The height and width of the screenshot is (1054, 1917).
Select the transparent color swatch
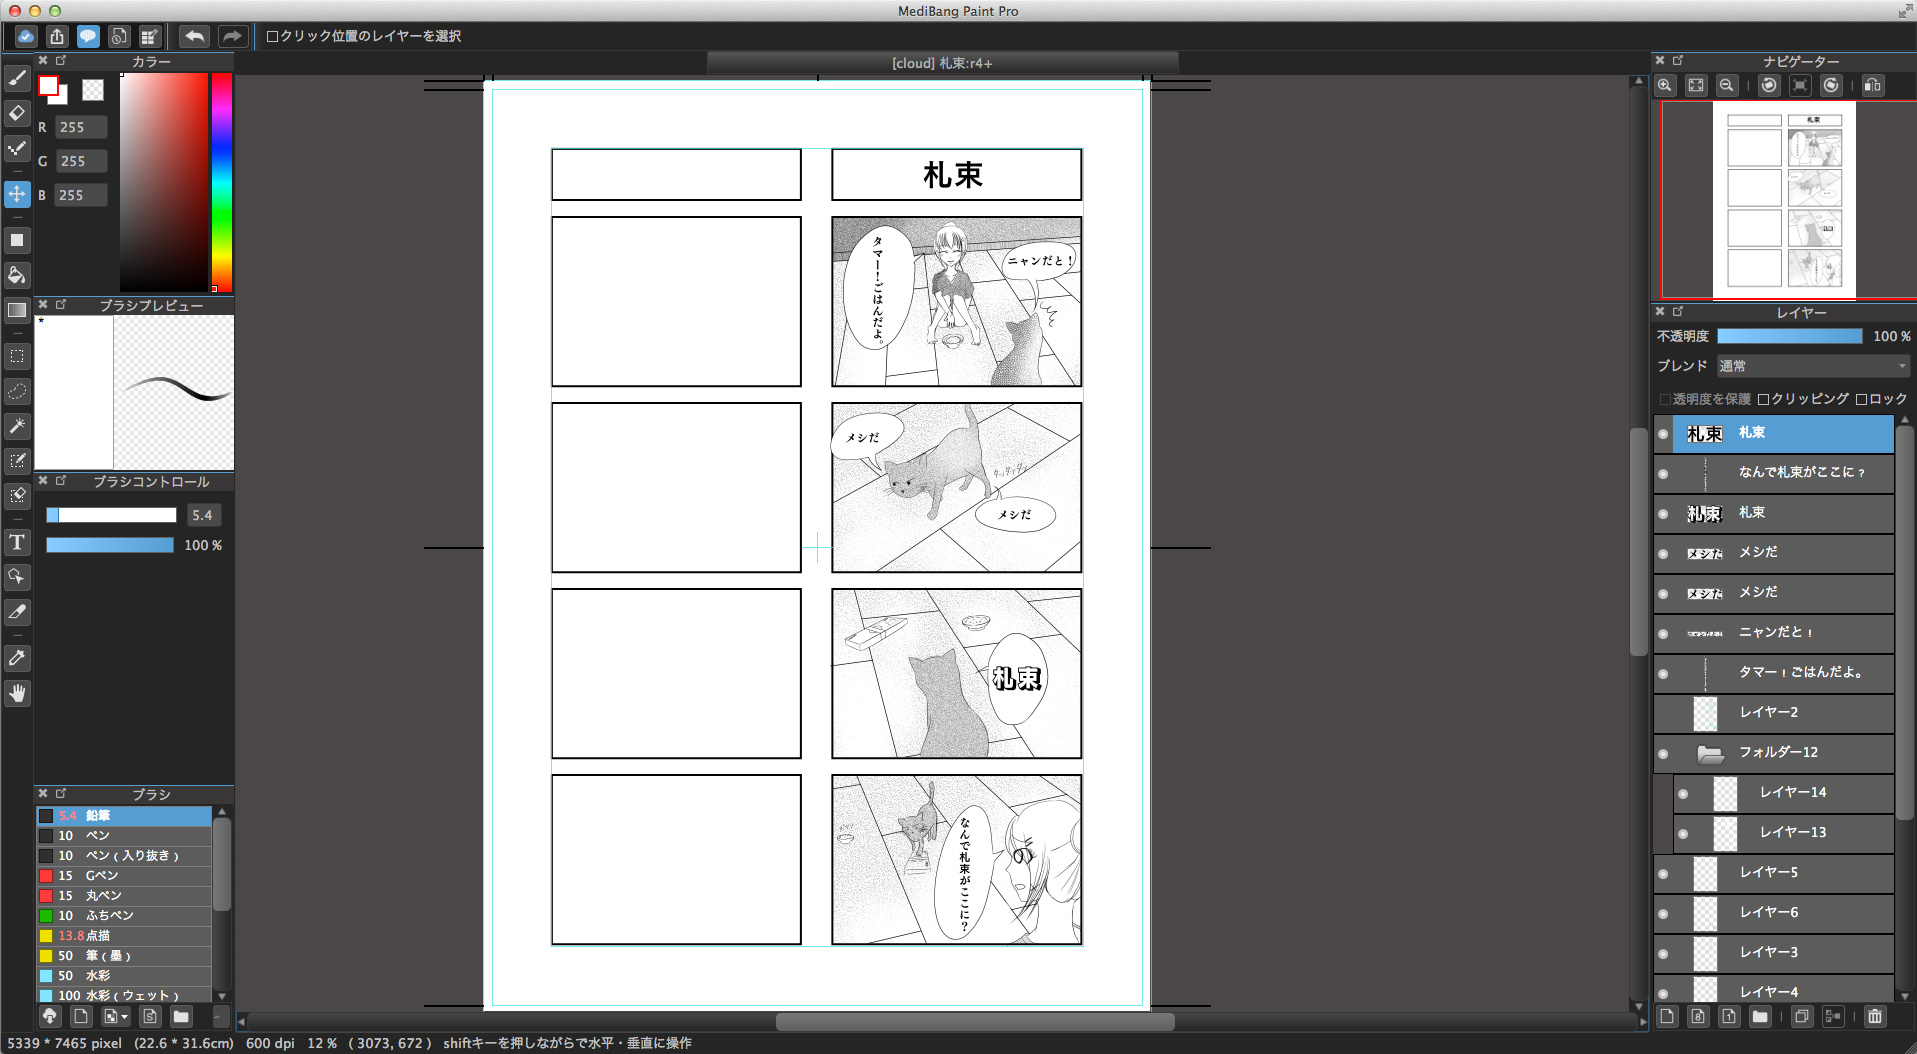pos(93,90)
